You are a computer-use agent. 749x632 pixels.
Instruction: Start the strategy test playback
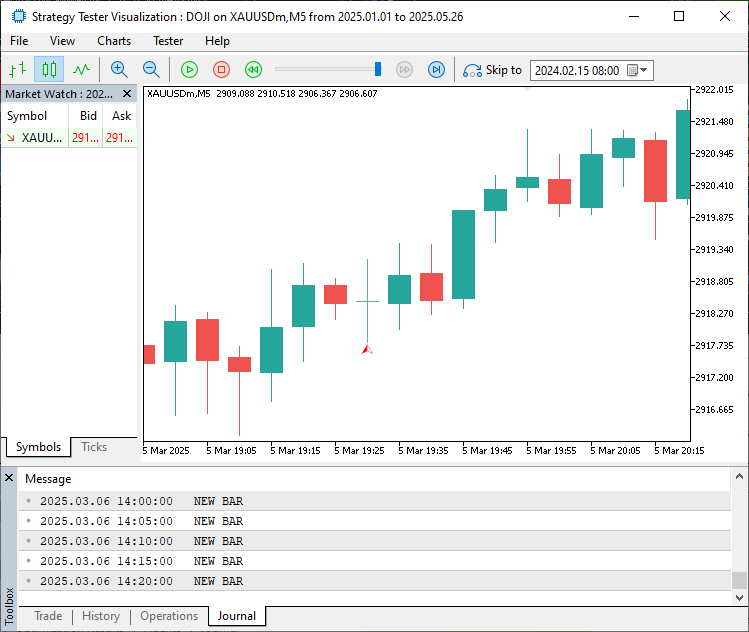tap(189, 70)
